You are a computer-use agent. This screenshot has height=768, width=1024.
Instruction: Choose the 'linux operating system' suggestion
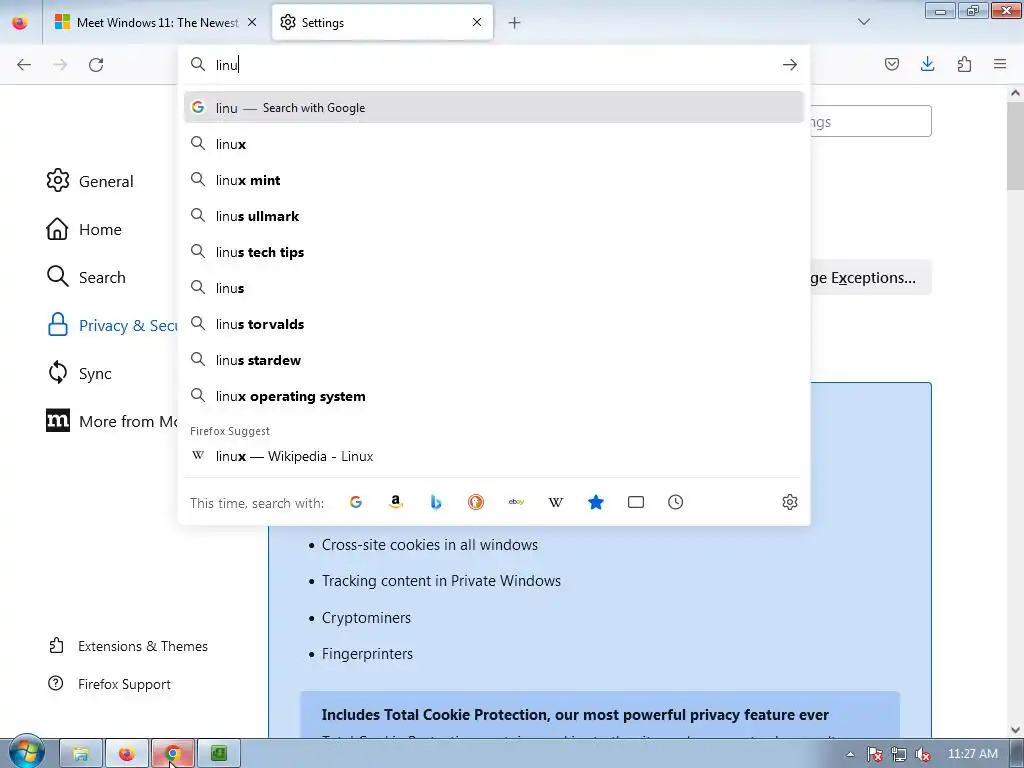click(x=494, y=396)
